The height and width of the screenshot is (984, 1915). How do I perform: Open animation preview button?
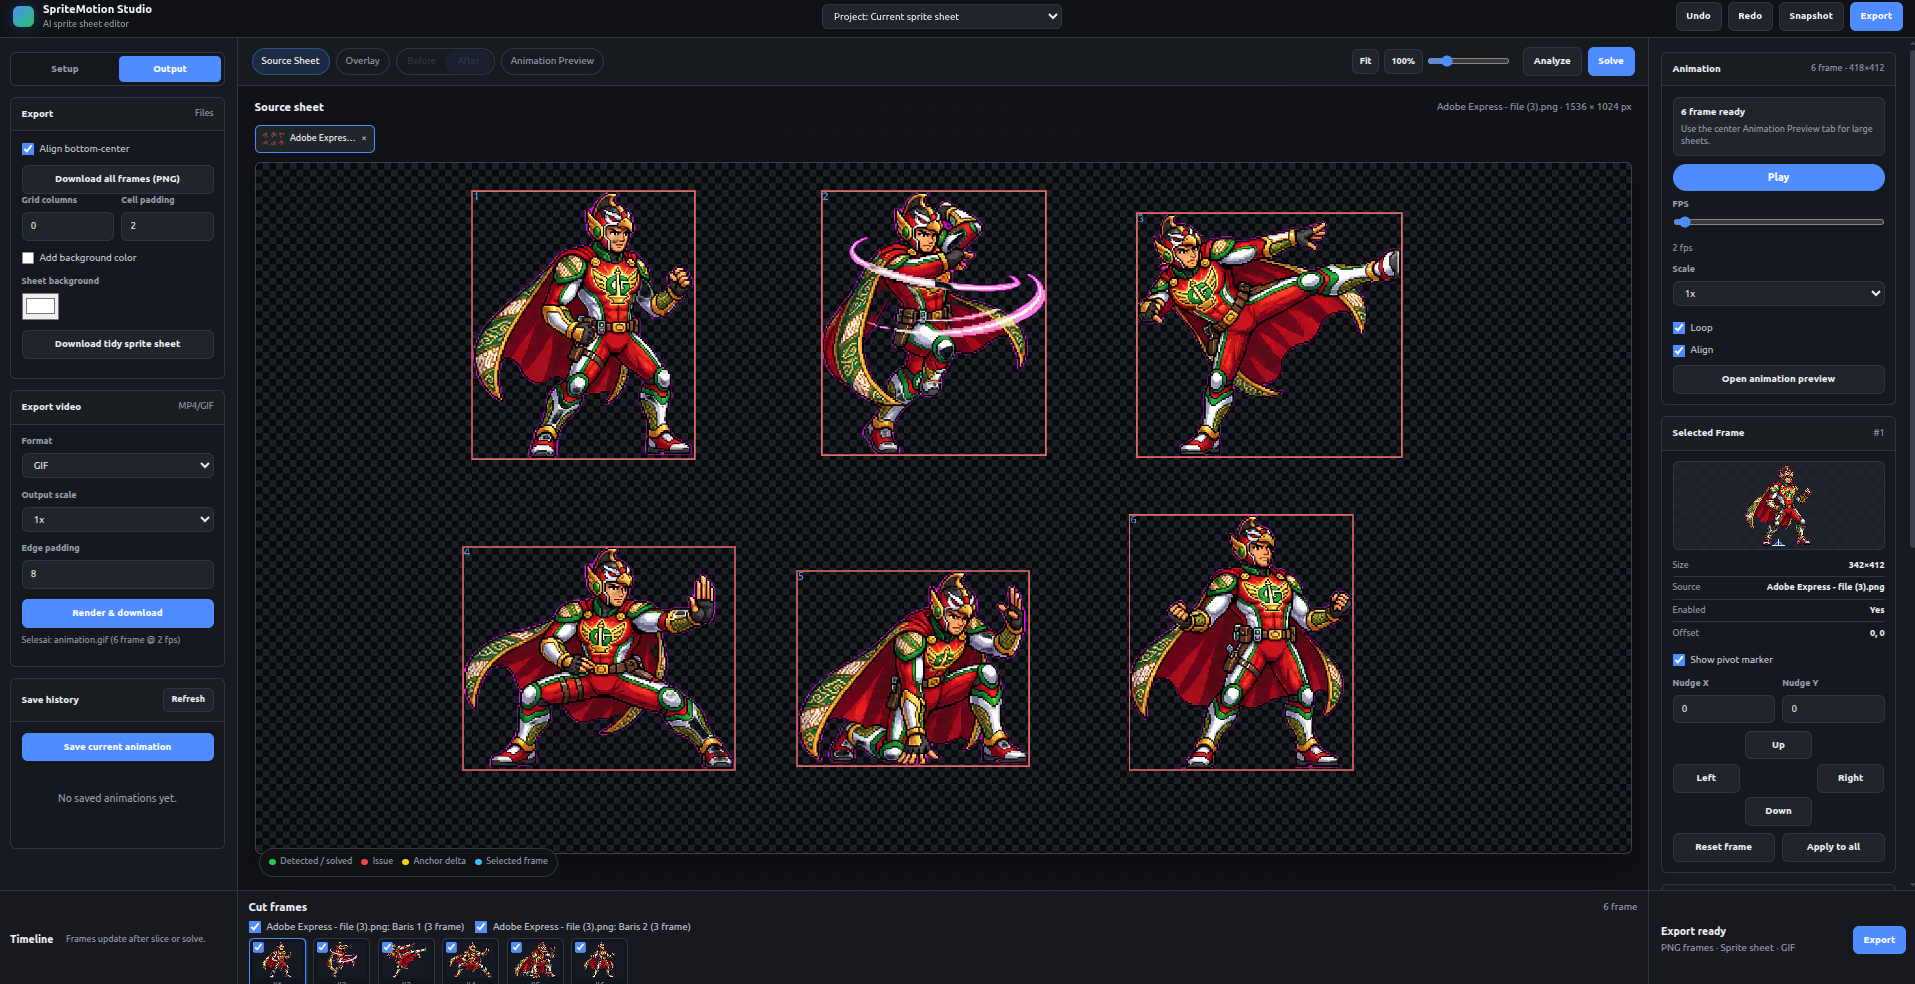pos(1778,379)
